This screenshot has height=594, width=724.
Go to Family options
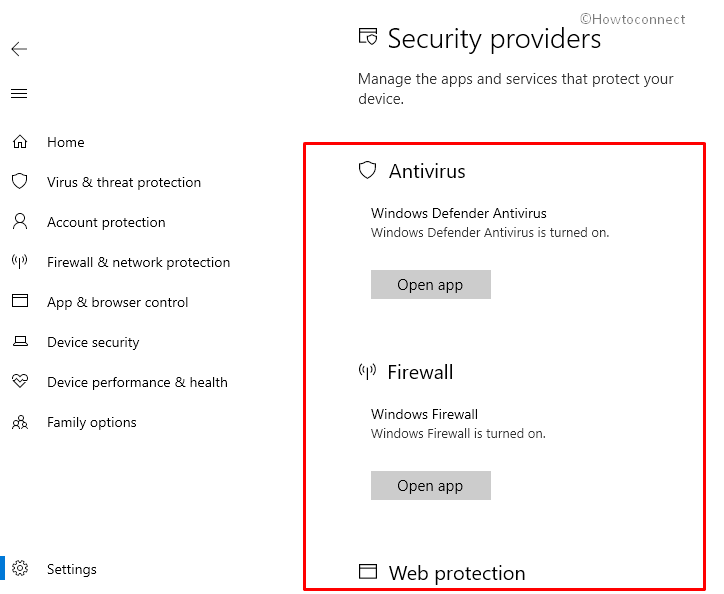[x=91, y=422]
